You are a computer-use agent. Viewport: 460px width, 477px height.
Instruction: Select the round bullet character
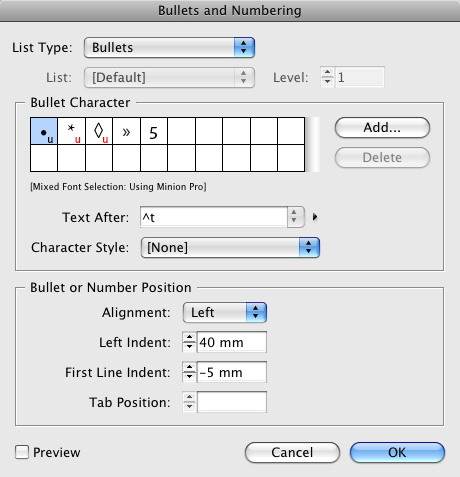tap(44, 131)
